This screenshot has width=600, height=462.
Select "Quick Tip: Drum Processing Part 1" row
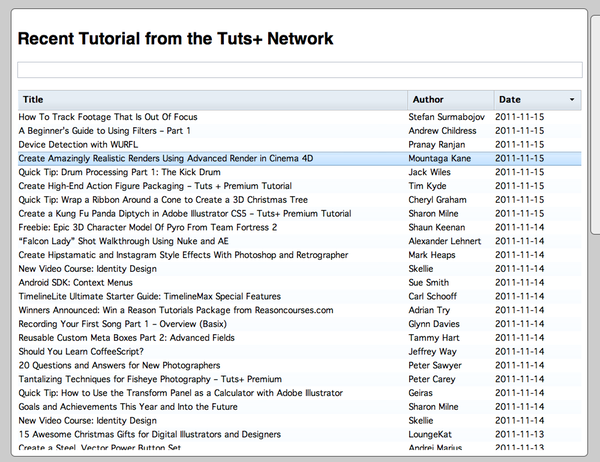pyautogui.click(x=300, y=172)
